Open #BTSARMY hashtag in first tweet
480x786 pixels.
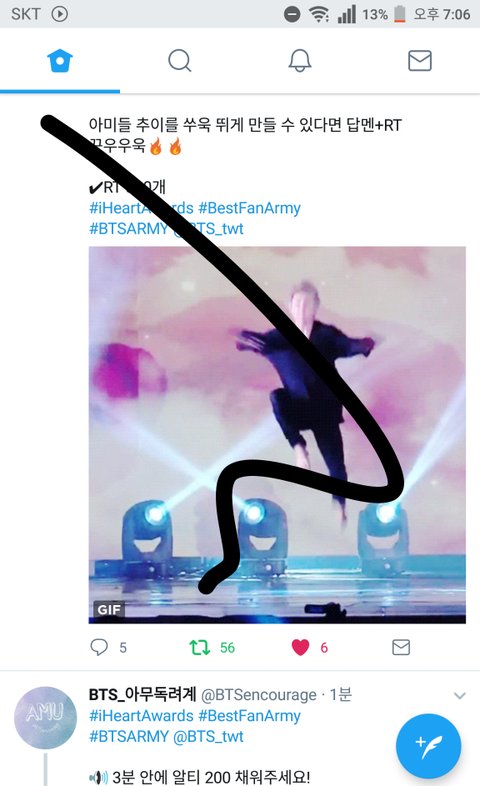[x=128, y=229]
